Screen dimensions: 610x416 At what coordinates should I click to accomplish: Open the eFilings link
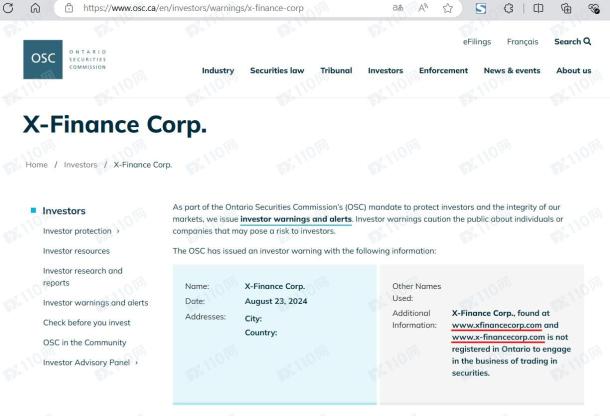477,42
